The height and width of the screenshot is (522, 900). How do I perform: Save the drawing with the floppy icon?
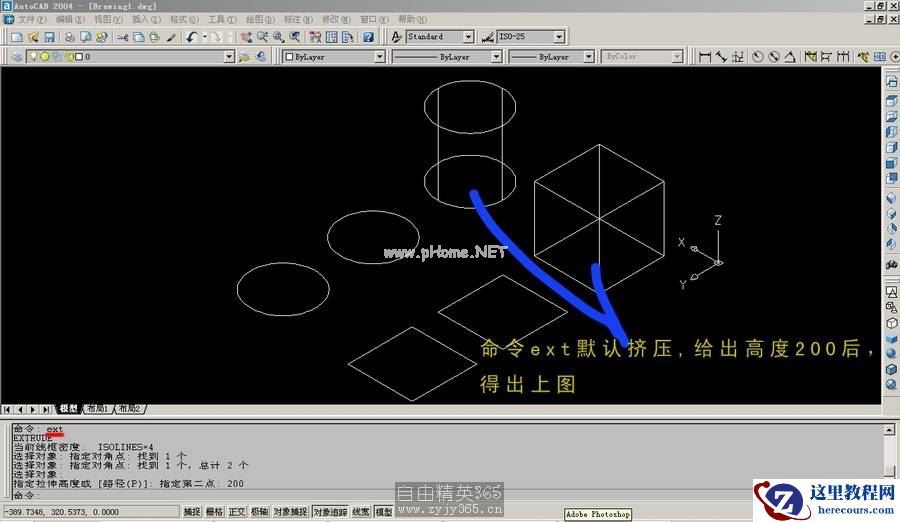[x=49, y=37]
